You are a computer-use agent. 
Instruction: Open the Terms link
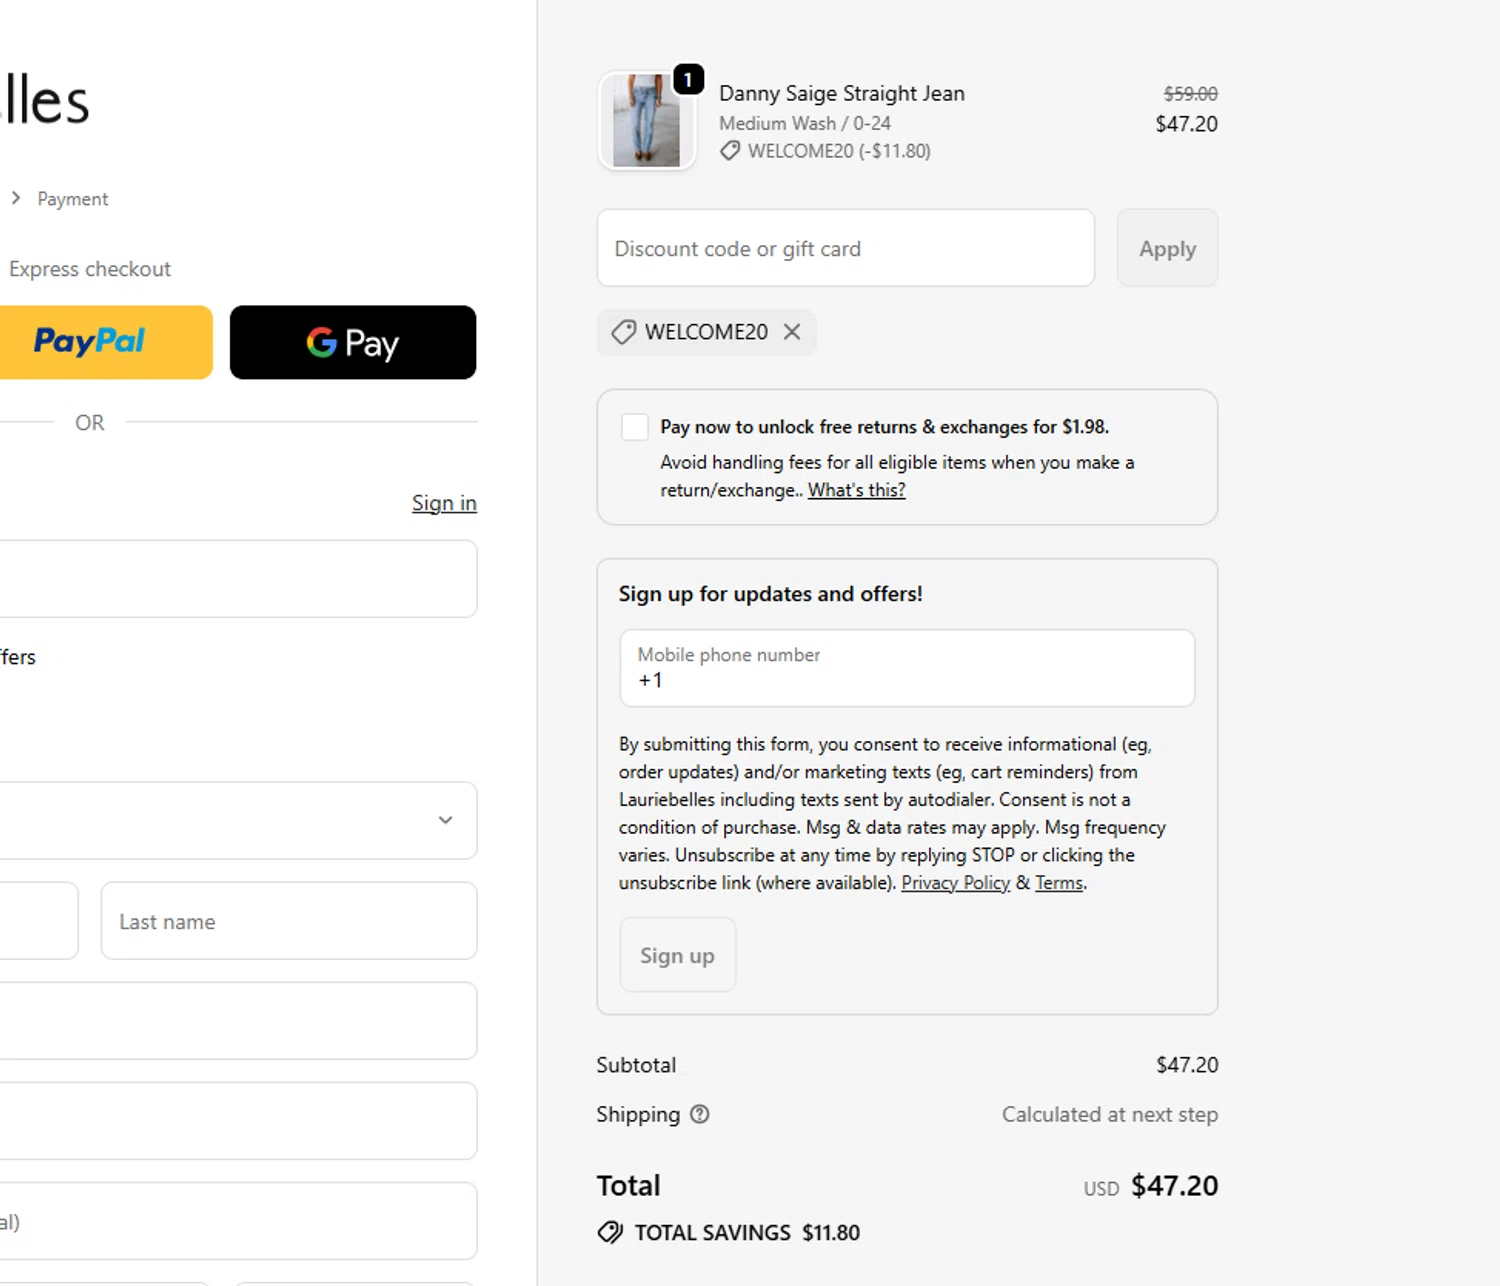click(1059, 883)
